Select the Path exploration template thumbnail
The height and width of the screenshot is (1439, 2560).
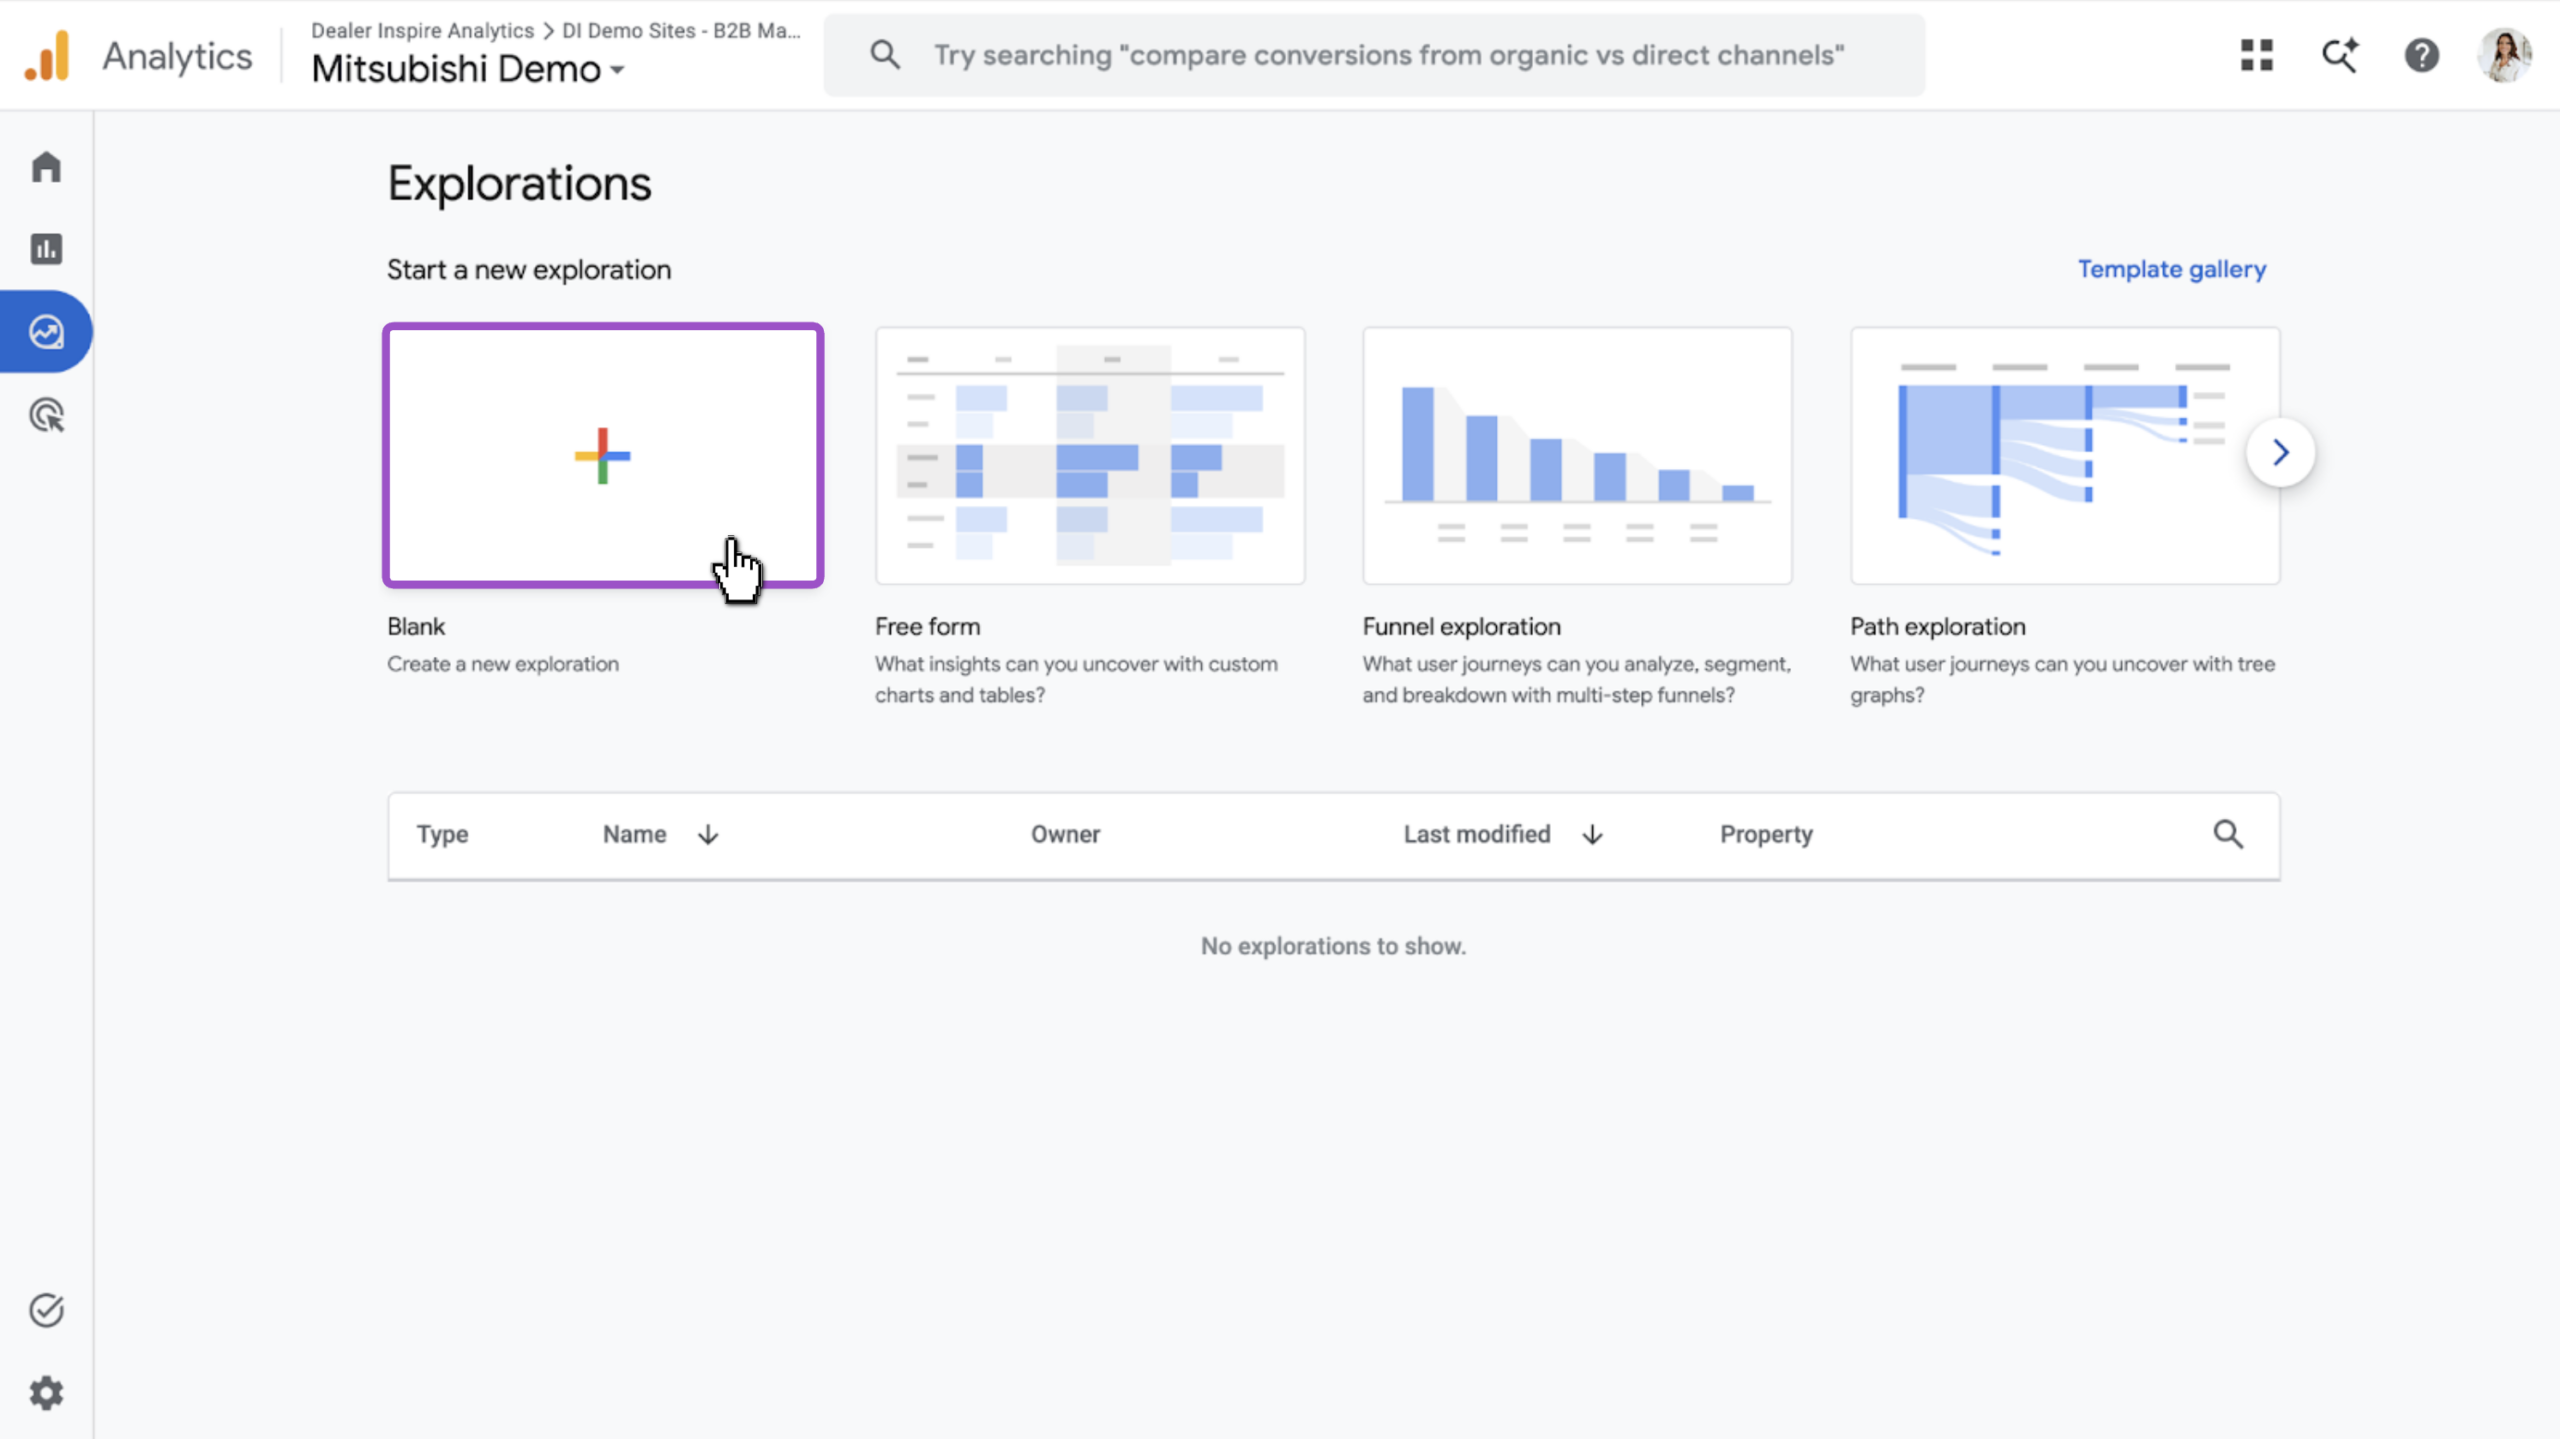(2065, 455)
